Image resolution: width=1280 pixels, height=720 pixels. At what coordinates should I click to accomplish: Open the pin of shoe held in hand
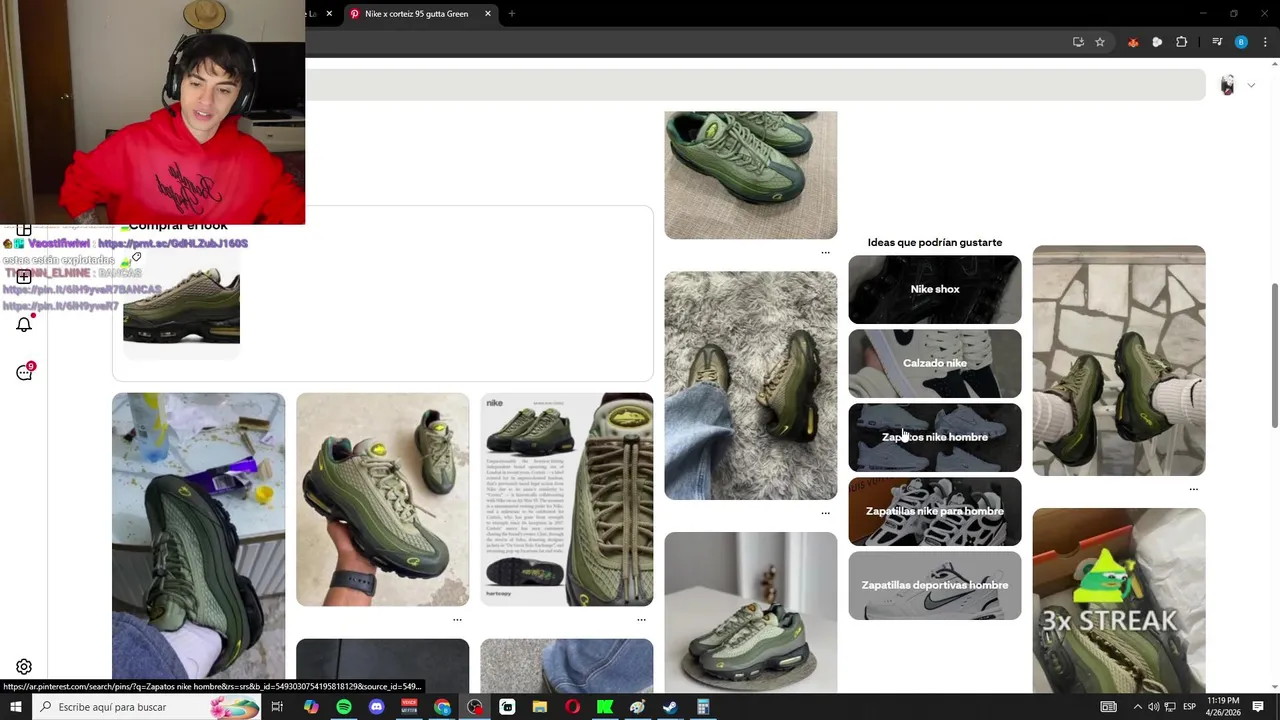pos(382,499)
